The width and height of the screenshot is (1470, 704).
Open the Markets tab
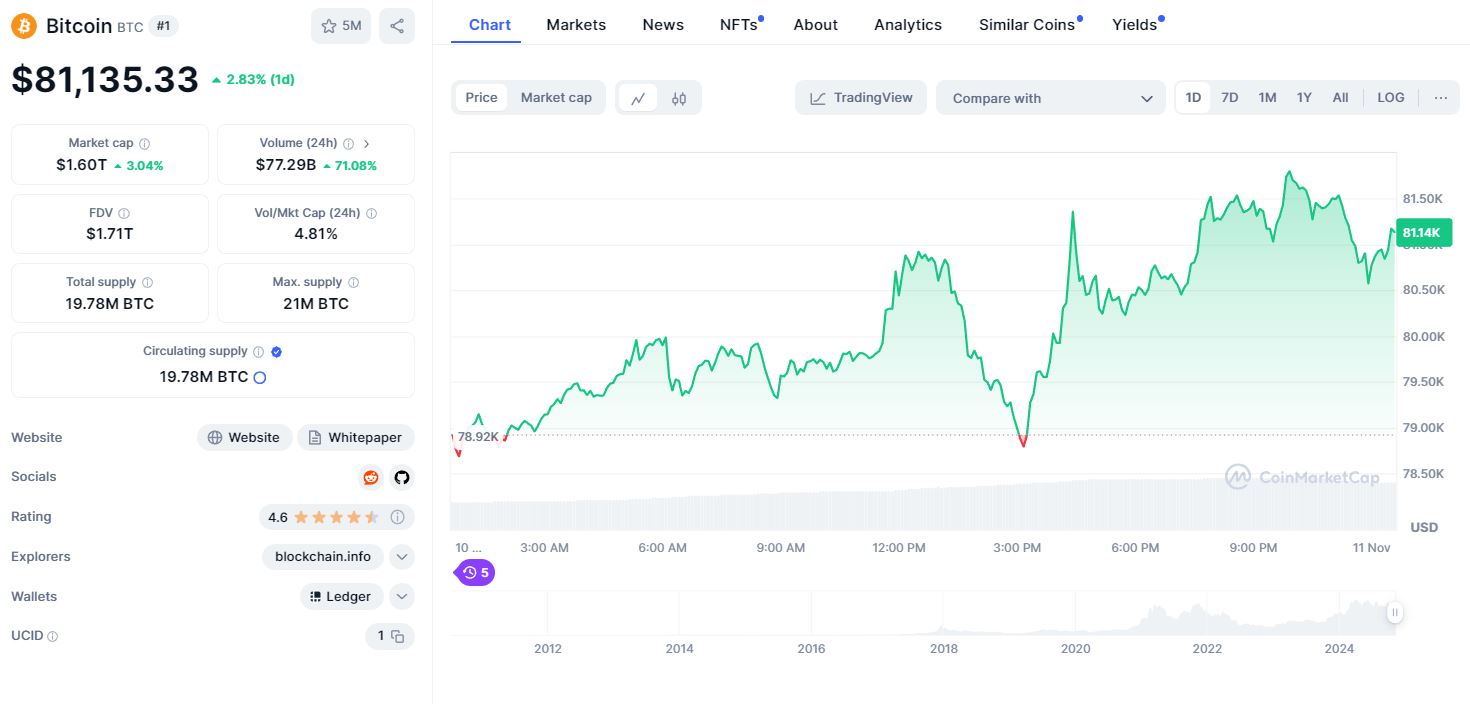[576, 24]
